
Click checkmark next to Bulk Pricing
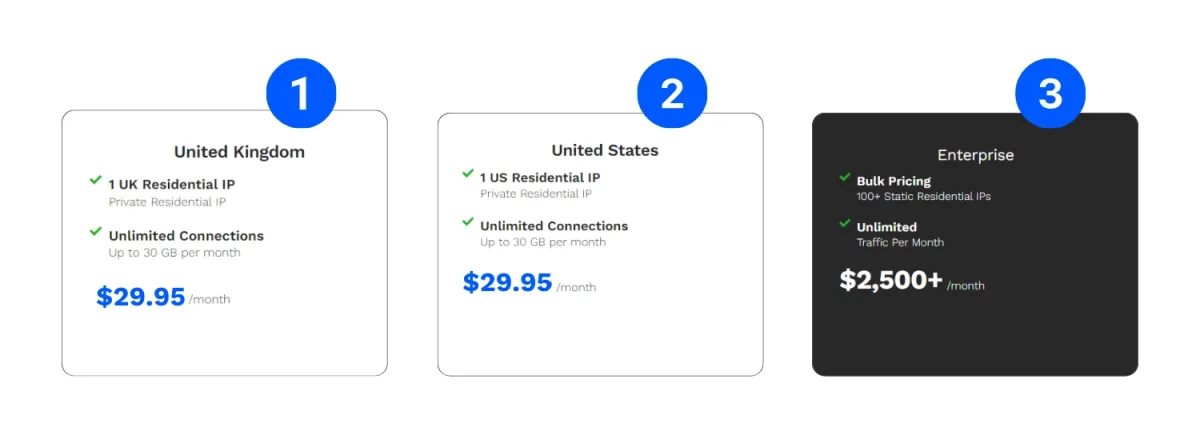point(845,178)
